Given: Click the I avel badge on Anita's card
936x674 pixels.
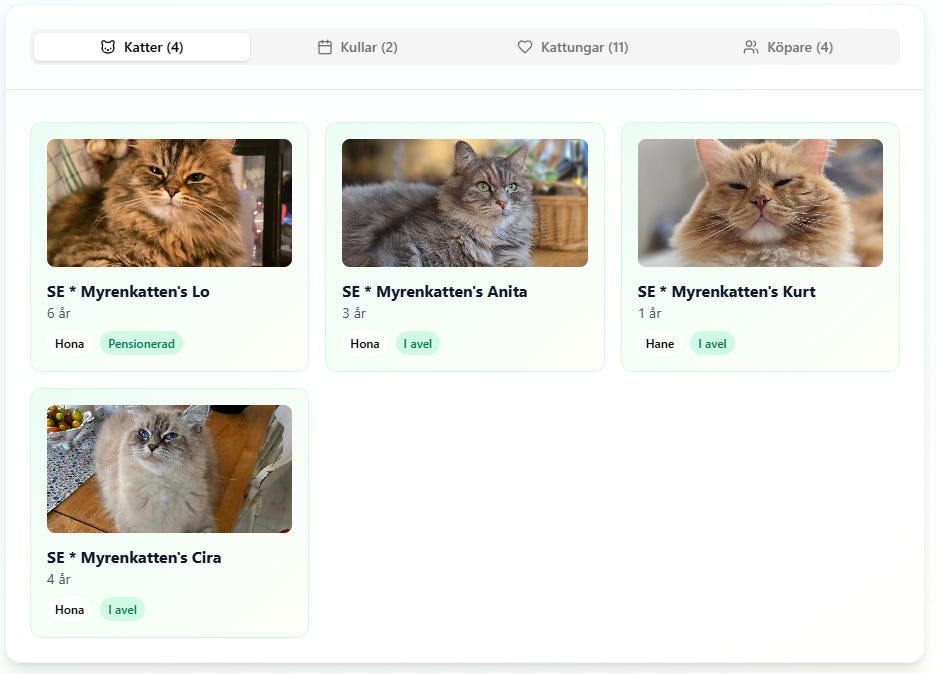Looking at the screenshot, I should (418, 344).
